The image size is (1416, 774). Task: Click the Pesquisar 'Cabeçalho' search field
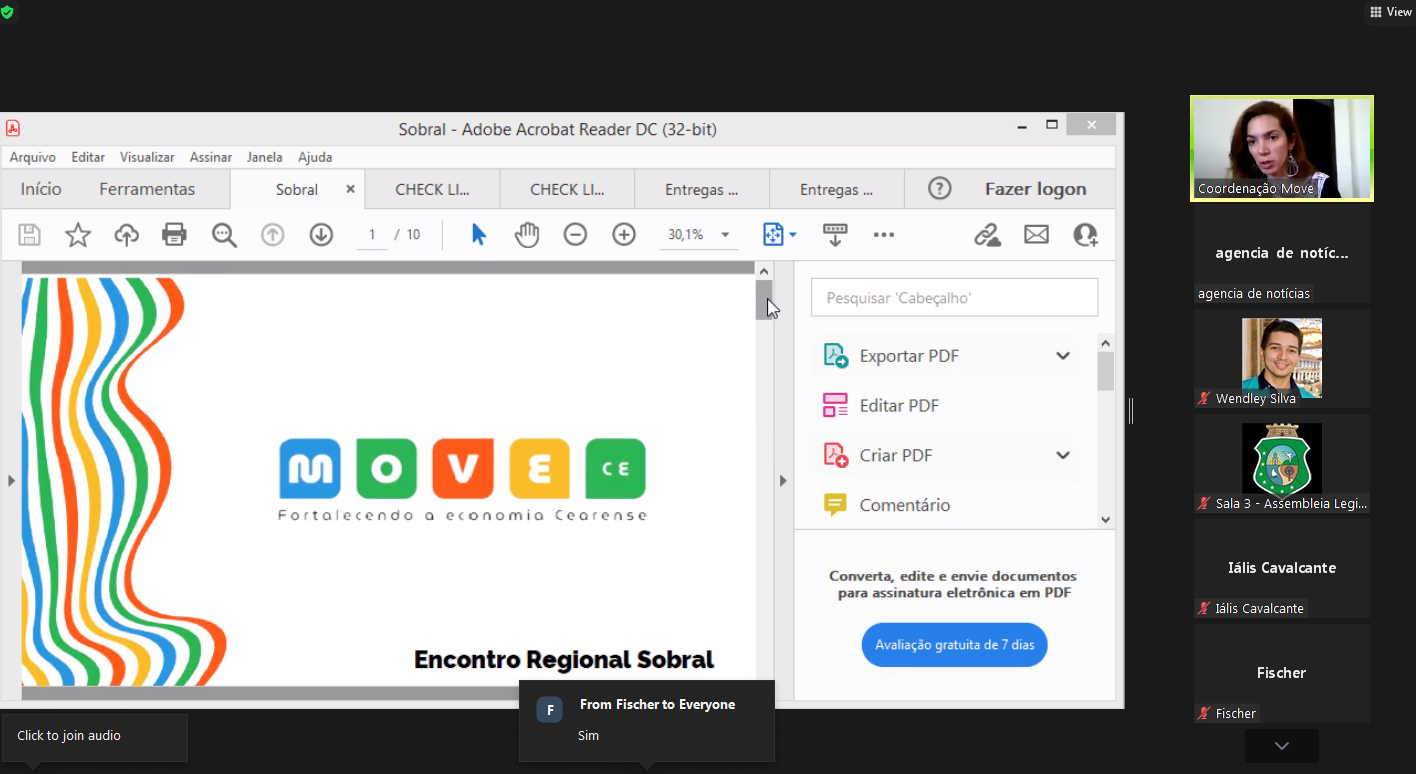pyautogui.click(x=954, y=298)
